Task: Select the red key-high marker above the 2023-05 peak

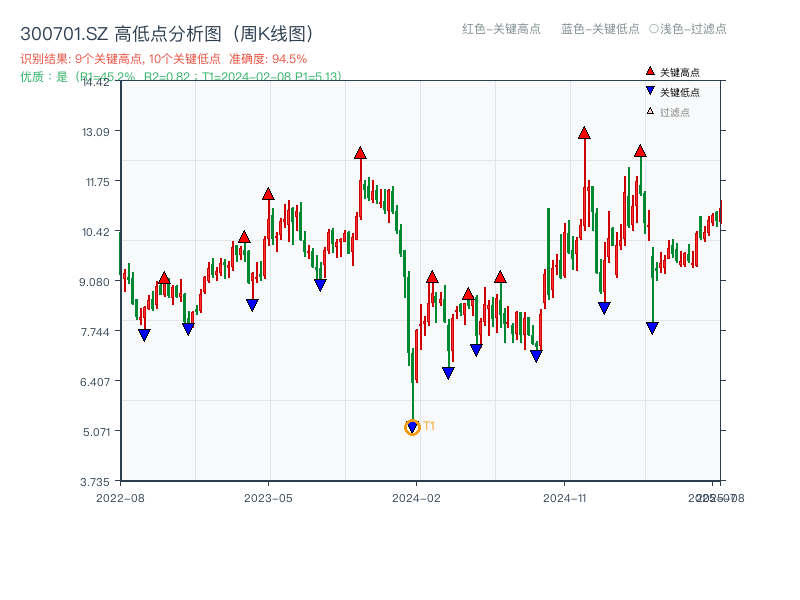Action: click(267, 195)
